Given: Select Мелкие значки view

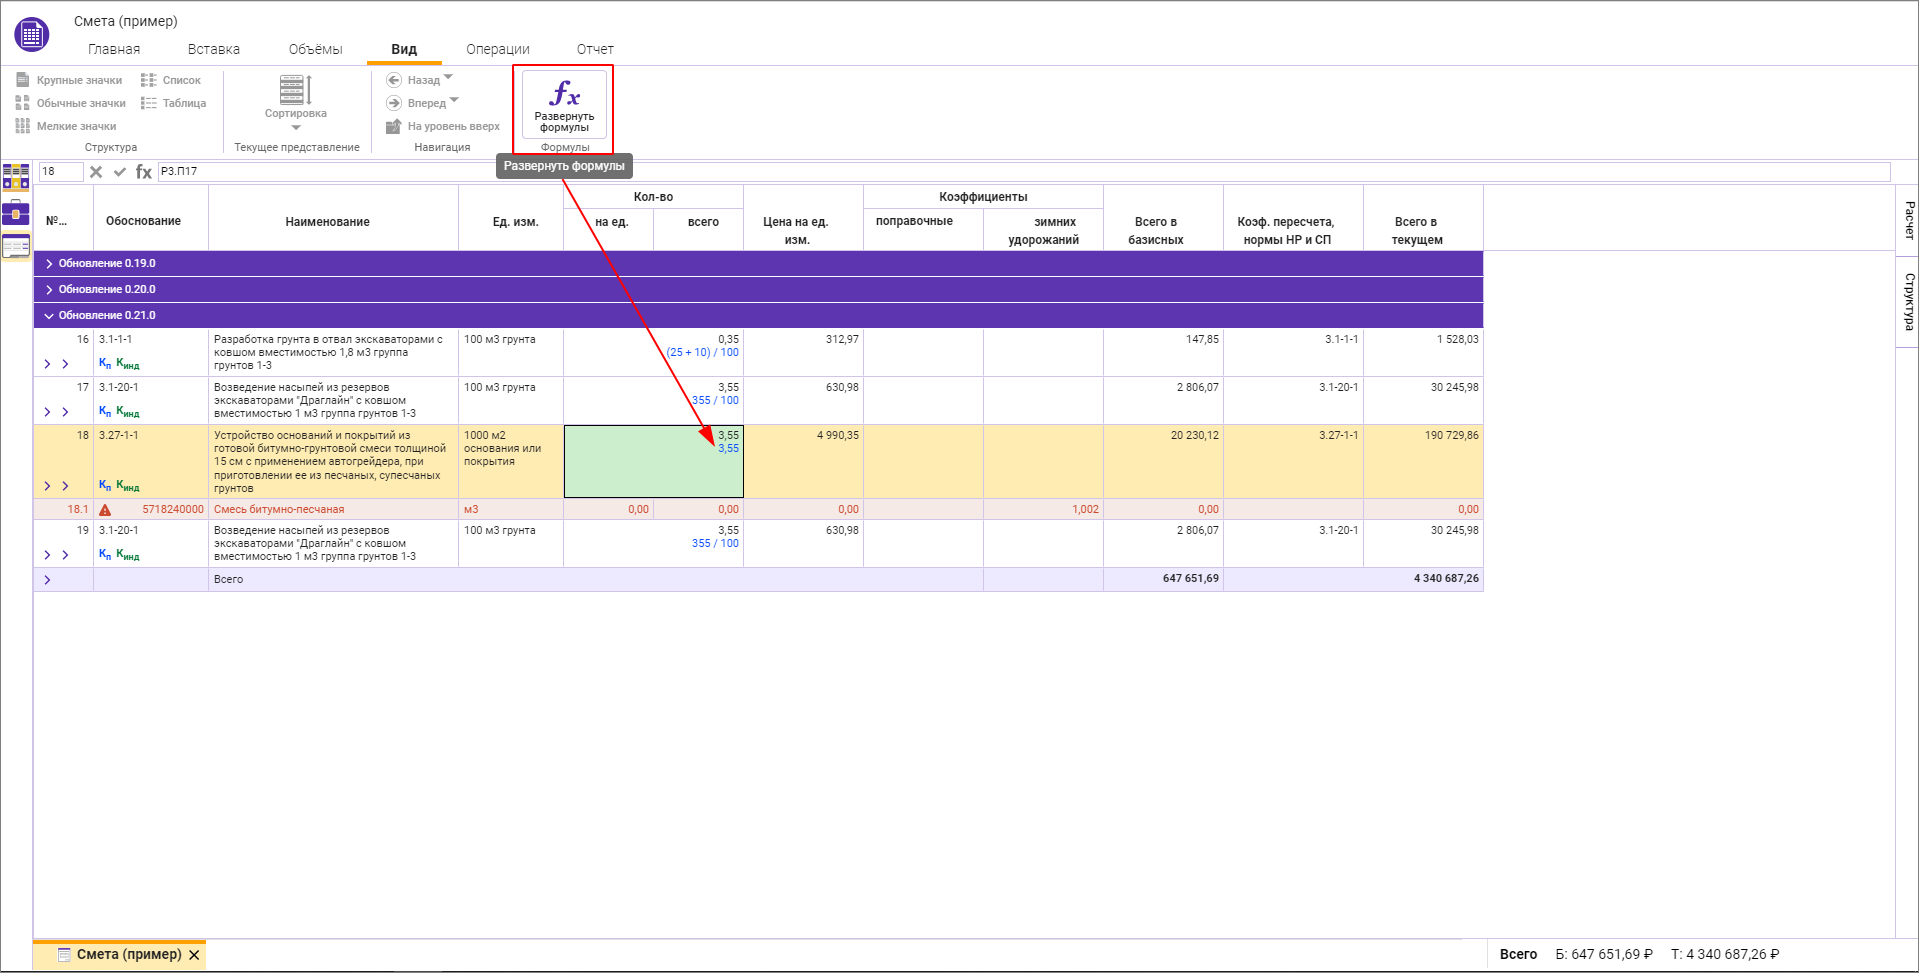Looking at the screenshot, I should [x=66, y=126].
